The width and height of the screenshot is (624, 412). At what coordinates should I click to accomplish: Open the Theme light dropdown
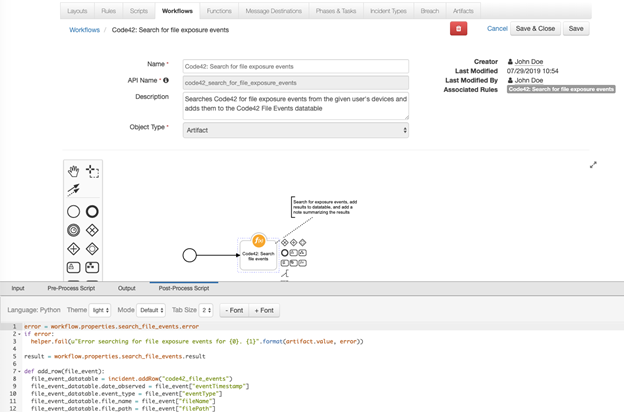[99, 310]
